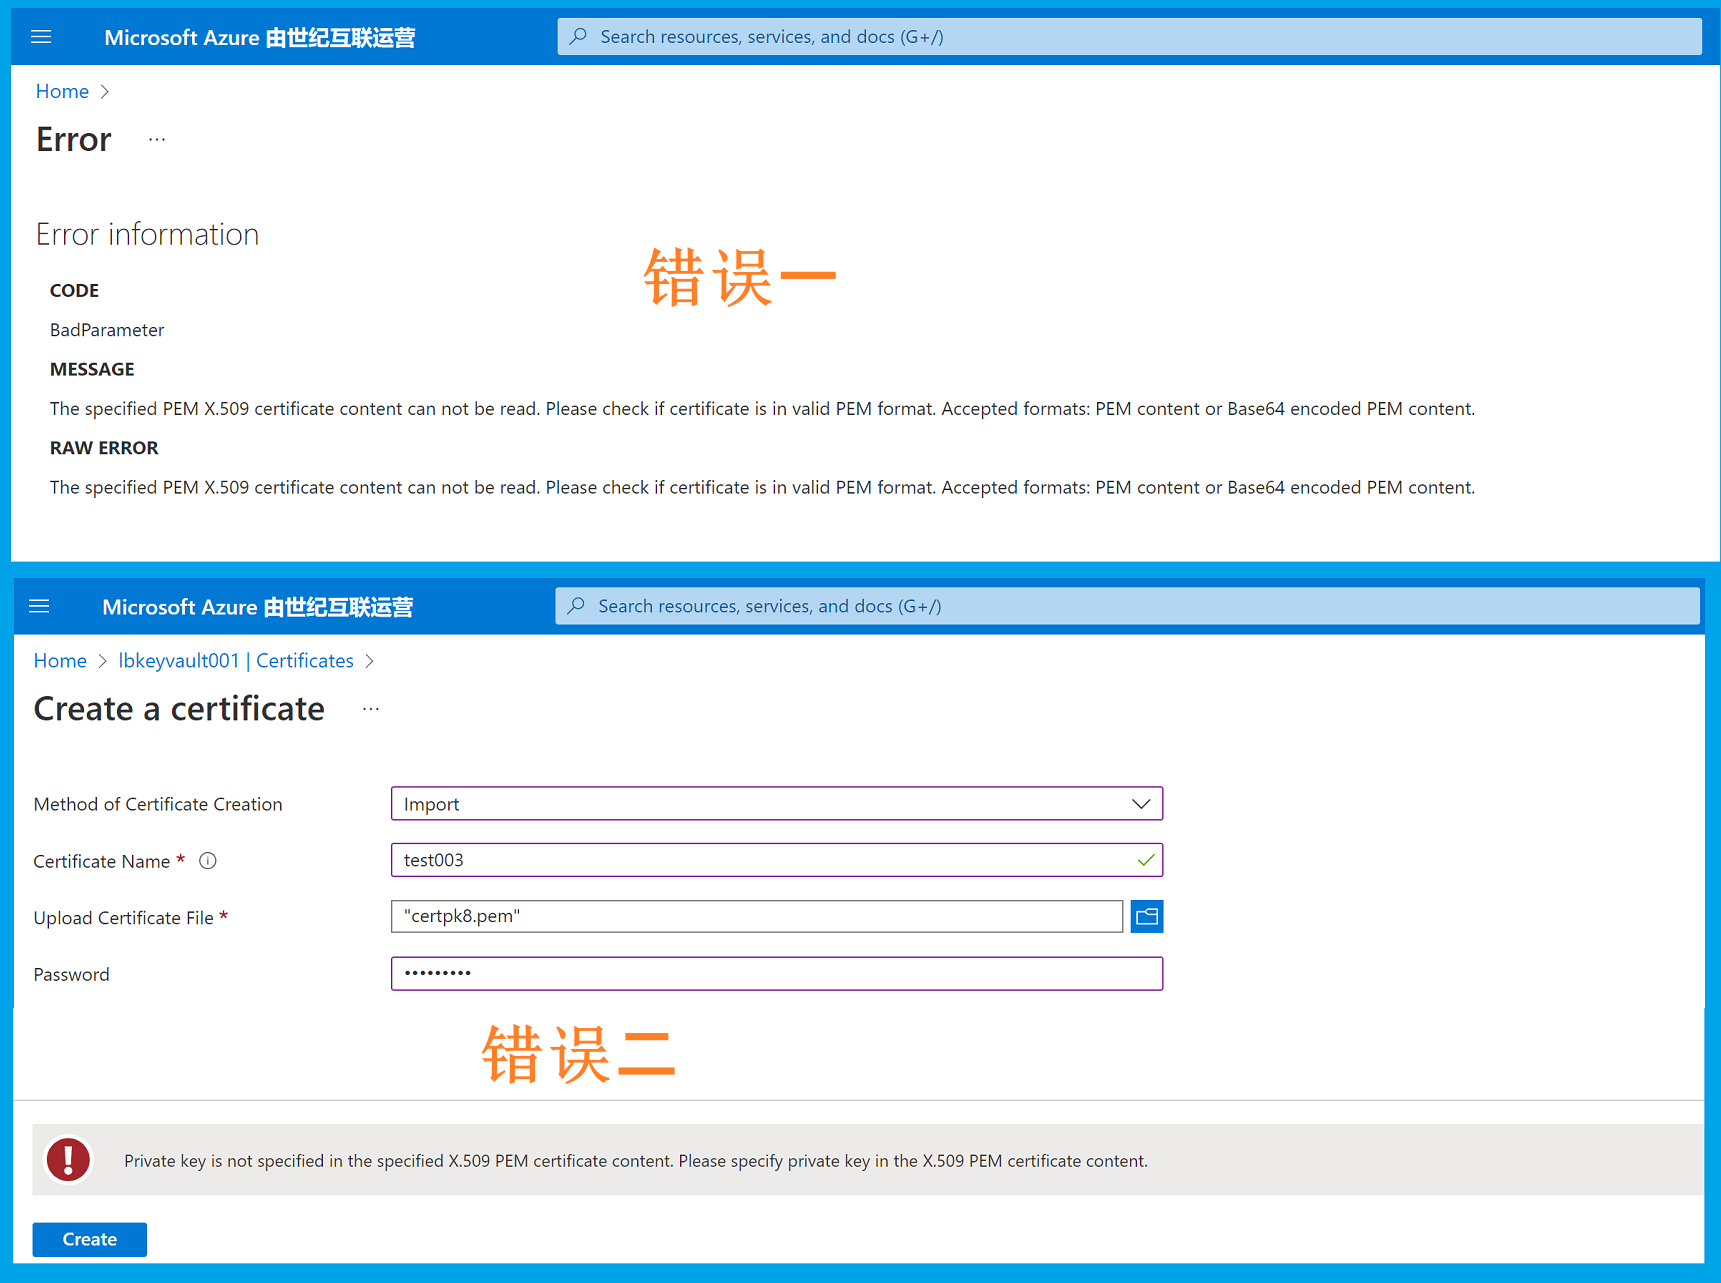Click Home breadcrumb above Create a certificate
Image resolution: width=1721 pixels, height=1283 pixels.
[x=60, y=660]
